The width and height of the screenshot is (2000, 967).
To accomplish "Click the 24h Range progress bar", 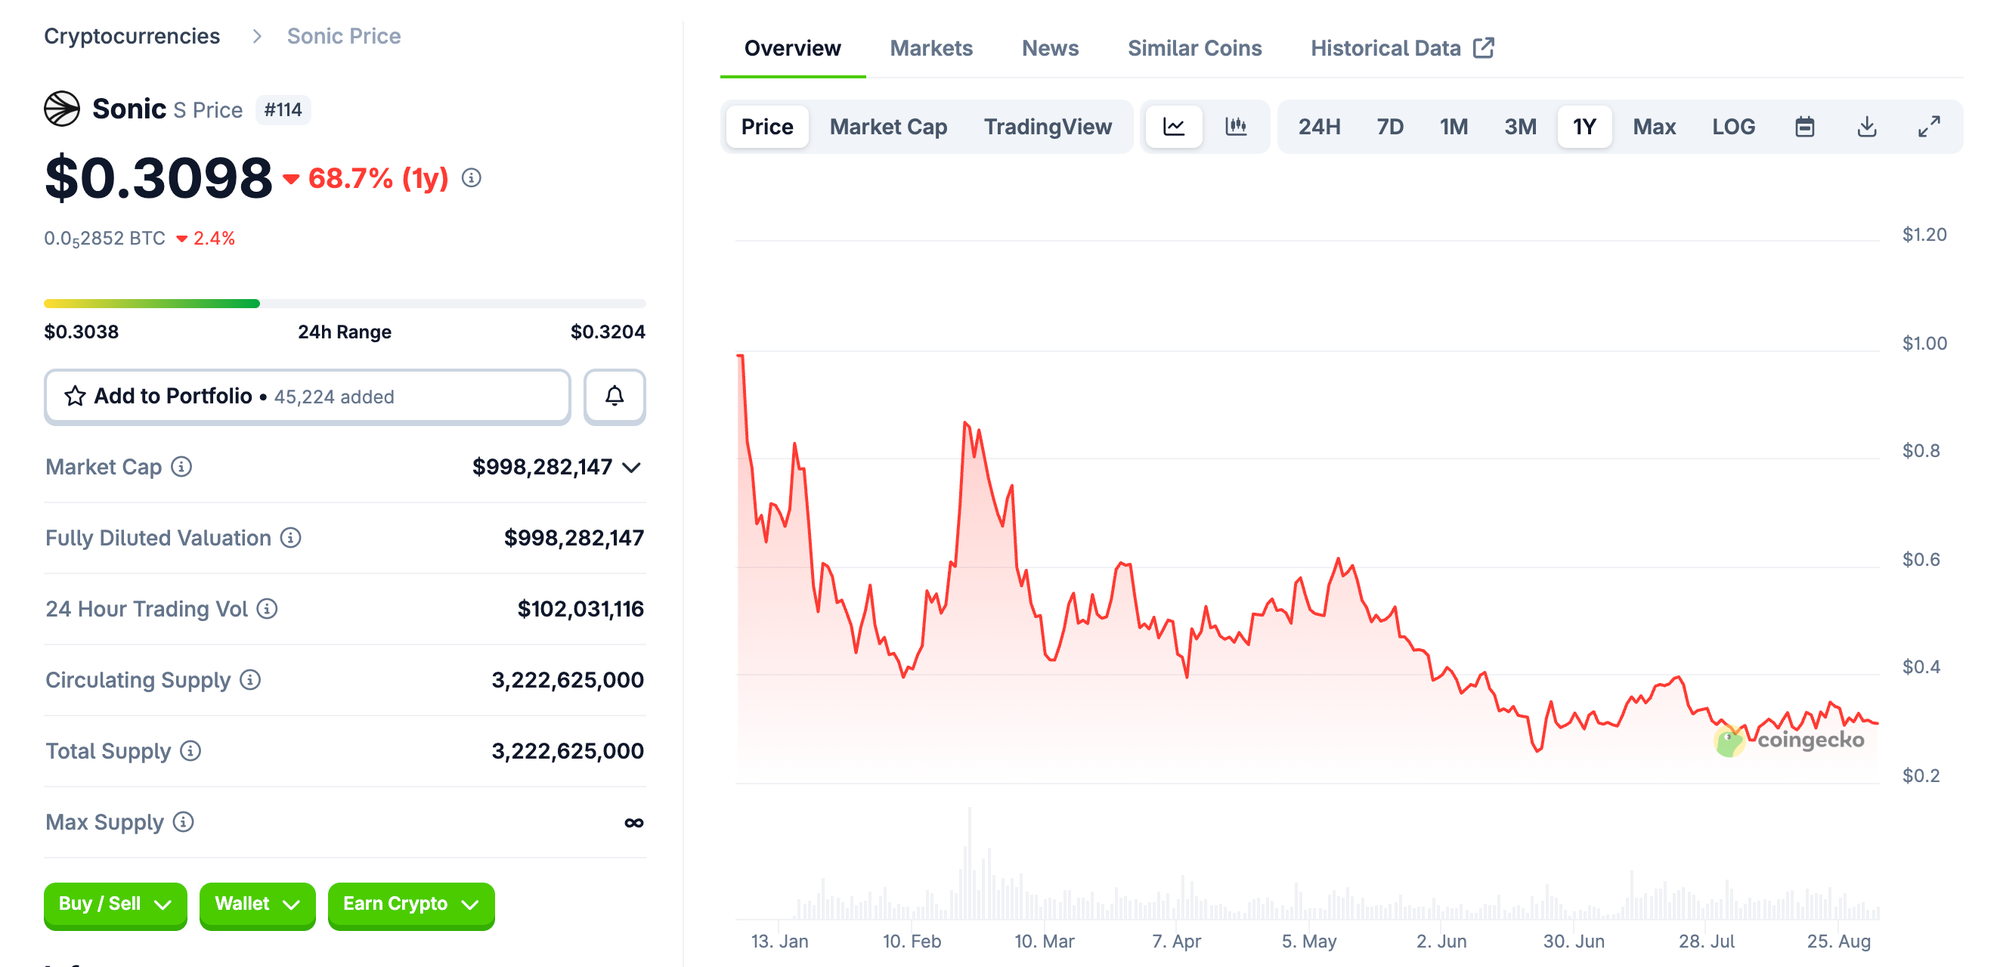I will click(345, 303).
